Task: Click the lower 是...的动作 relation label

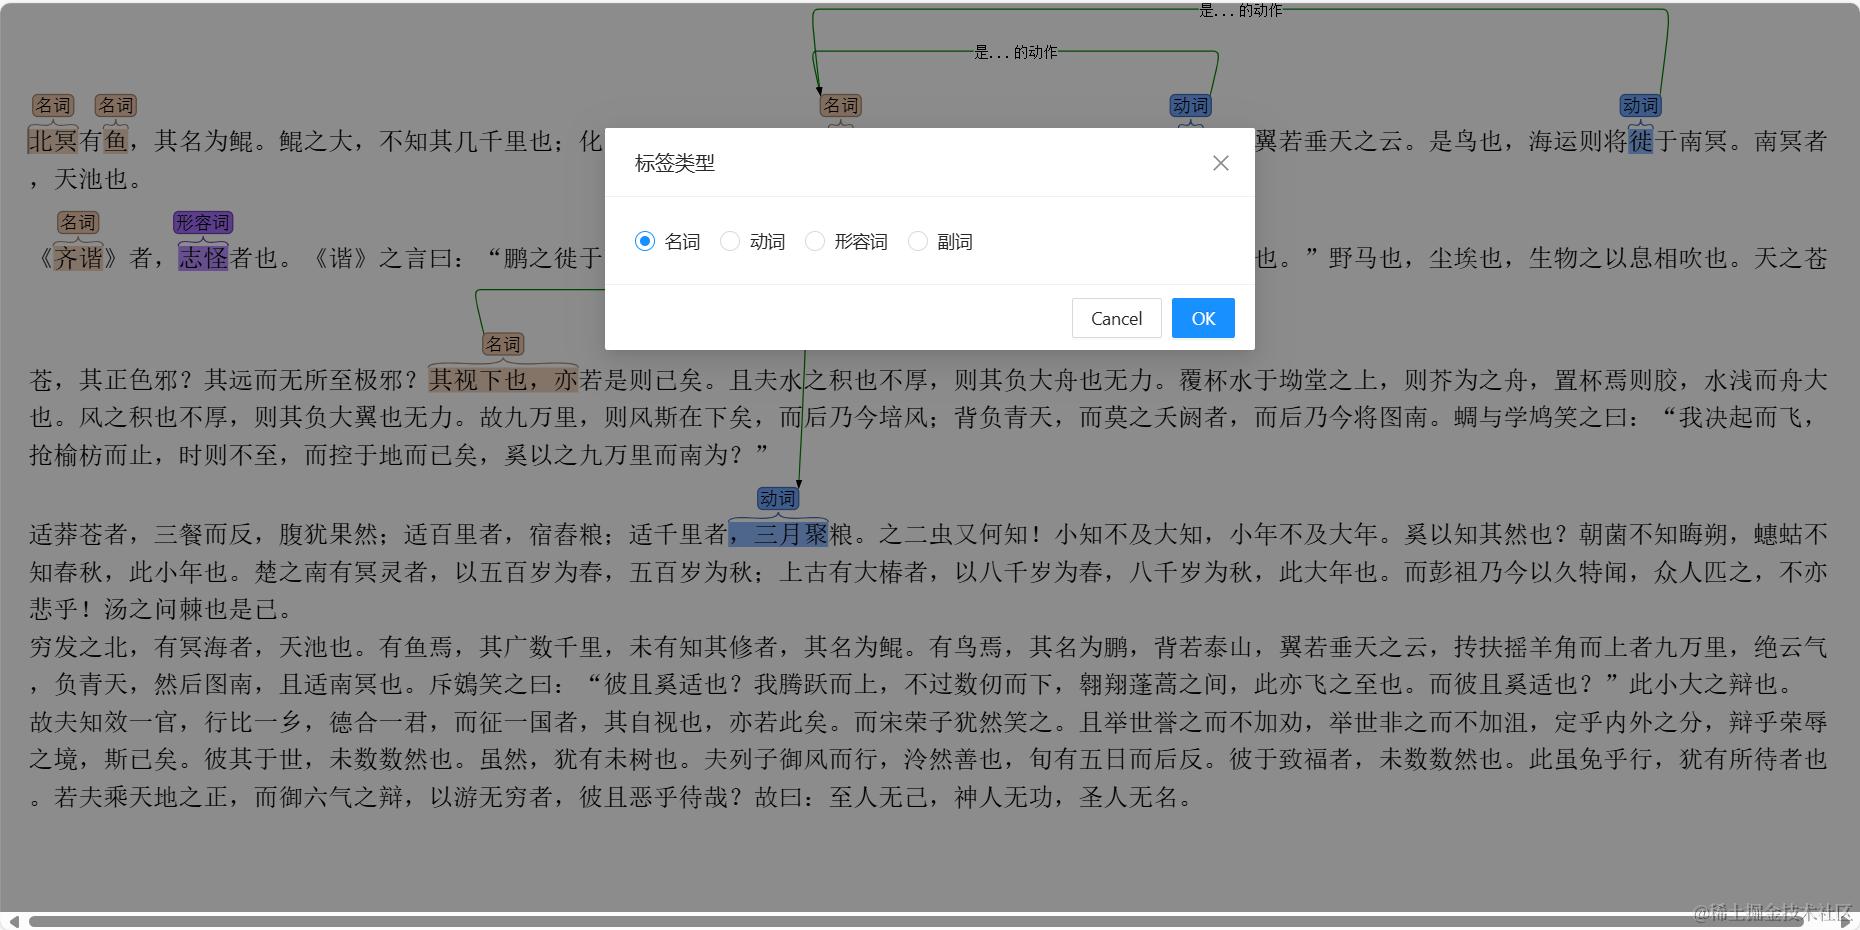Action: [x=1018, y=52]
